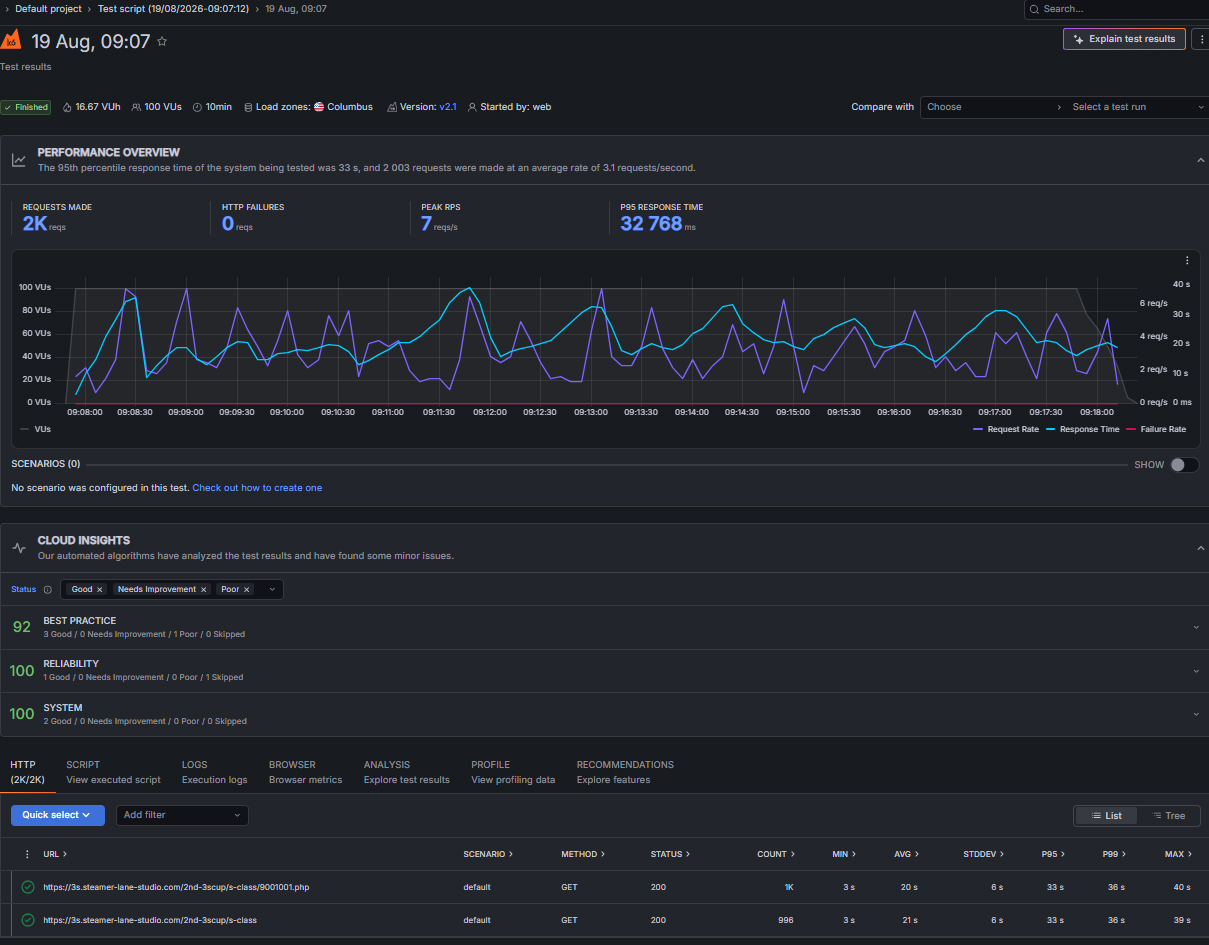Screen dimensions: 1209x945
Task: Switch to the Recommendations tab
Action: [625, 771]
